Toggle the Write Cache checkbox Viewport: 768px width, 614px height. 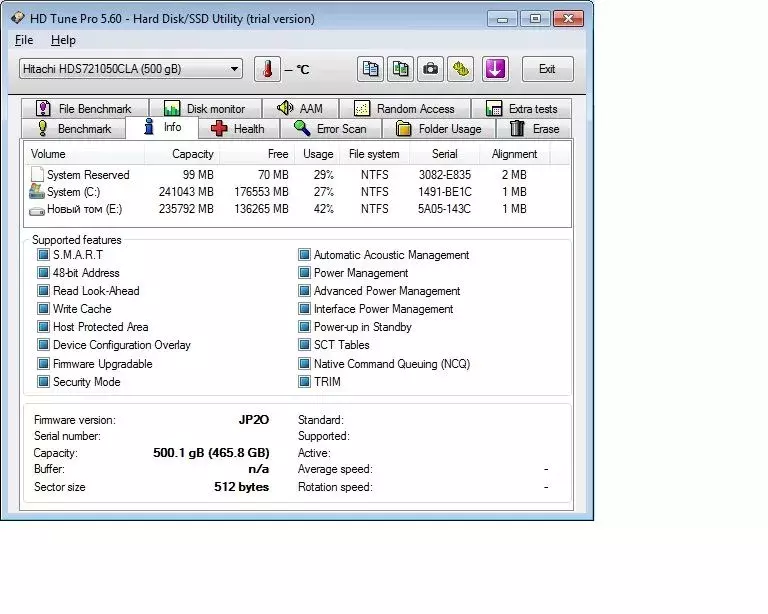44,309
